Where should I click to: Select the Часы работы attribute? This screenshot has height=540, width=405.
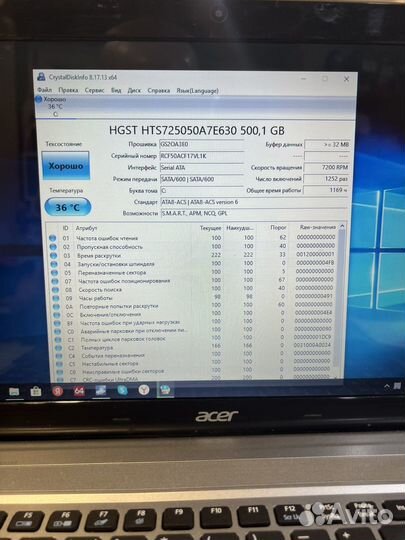click(96, 298)
